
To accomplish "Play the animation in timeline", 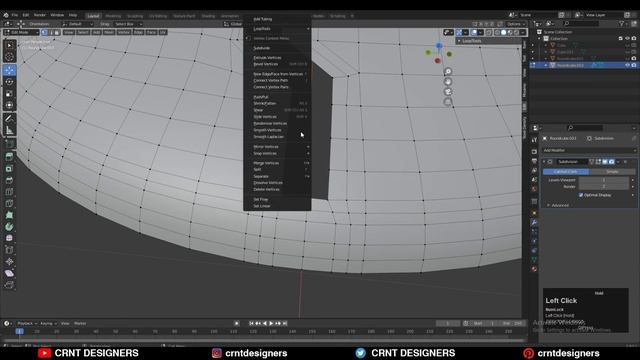I will coord(271,323).
